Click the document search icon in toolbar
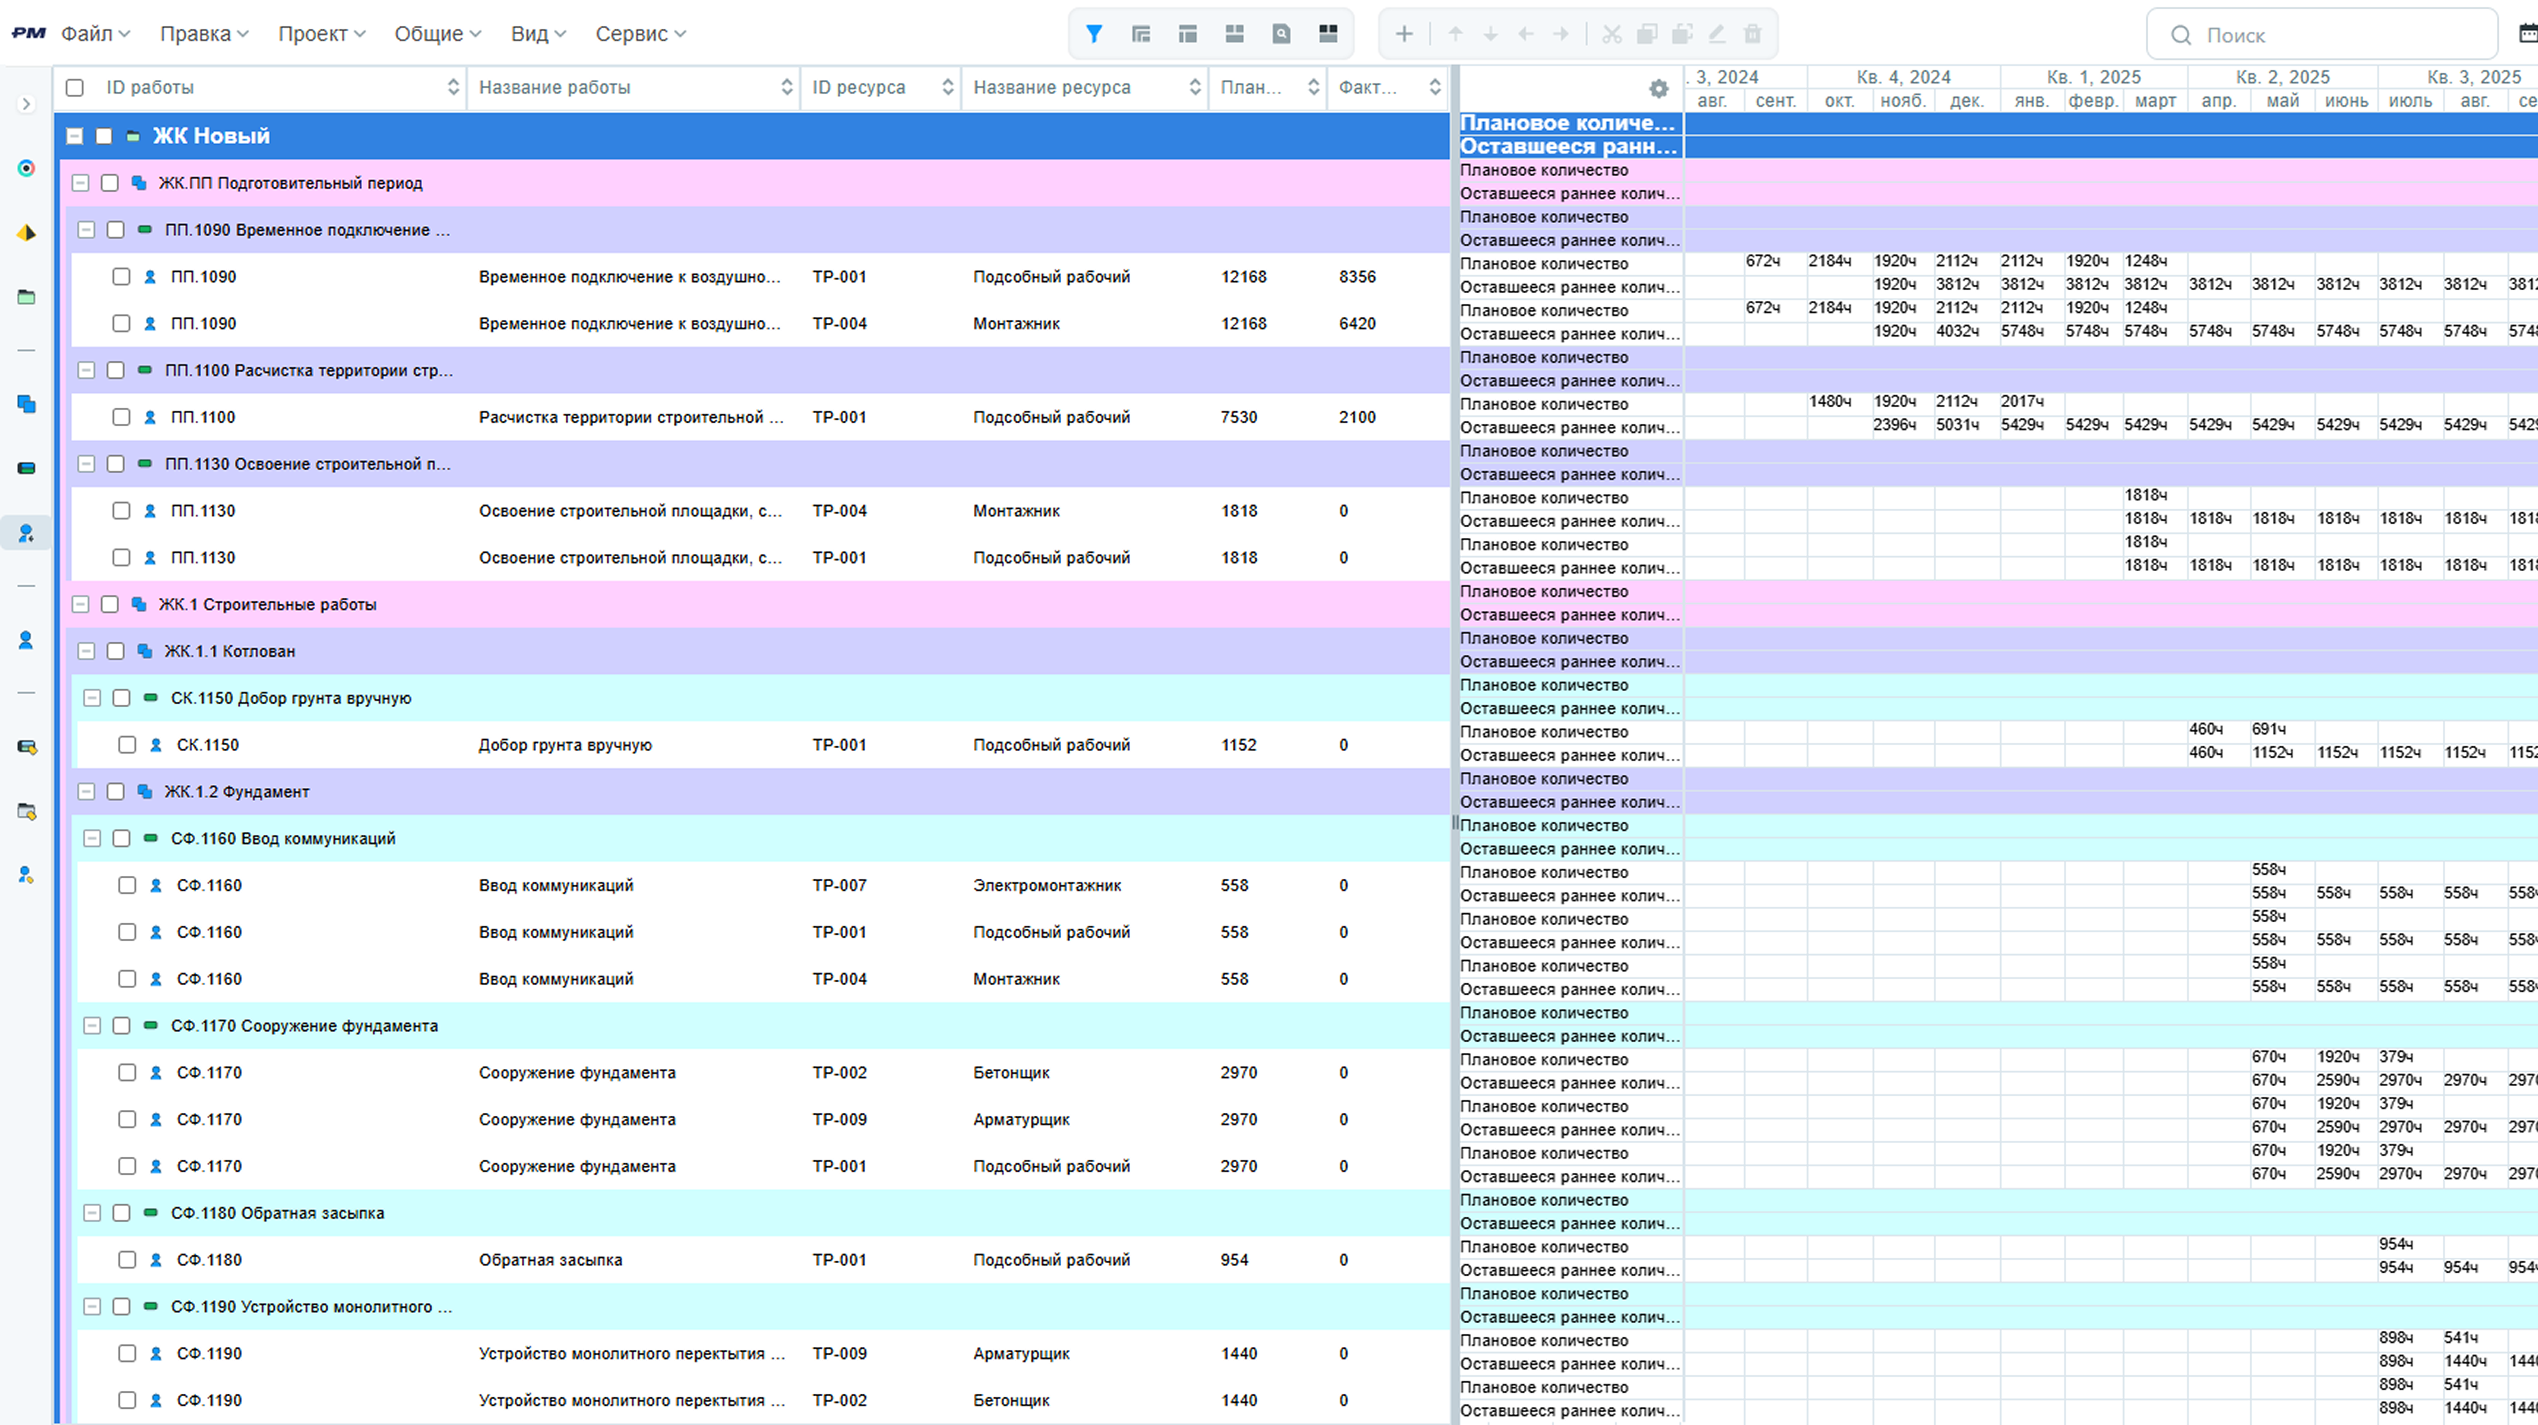This screenshot has height=1425, width=2538. (1281, 34)
